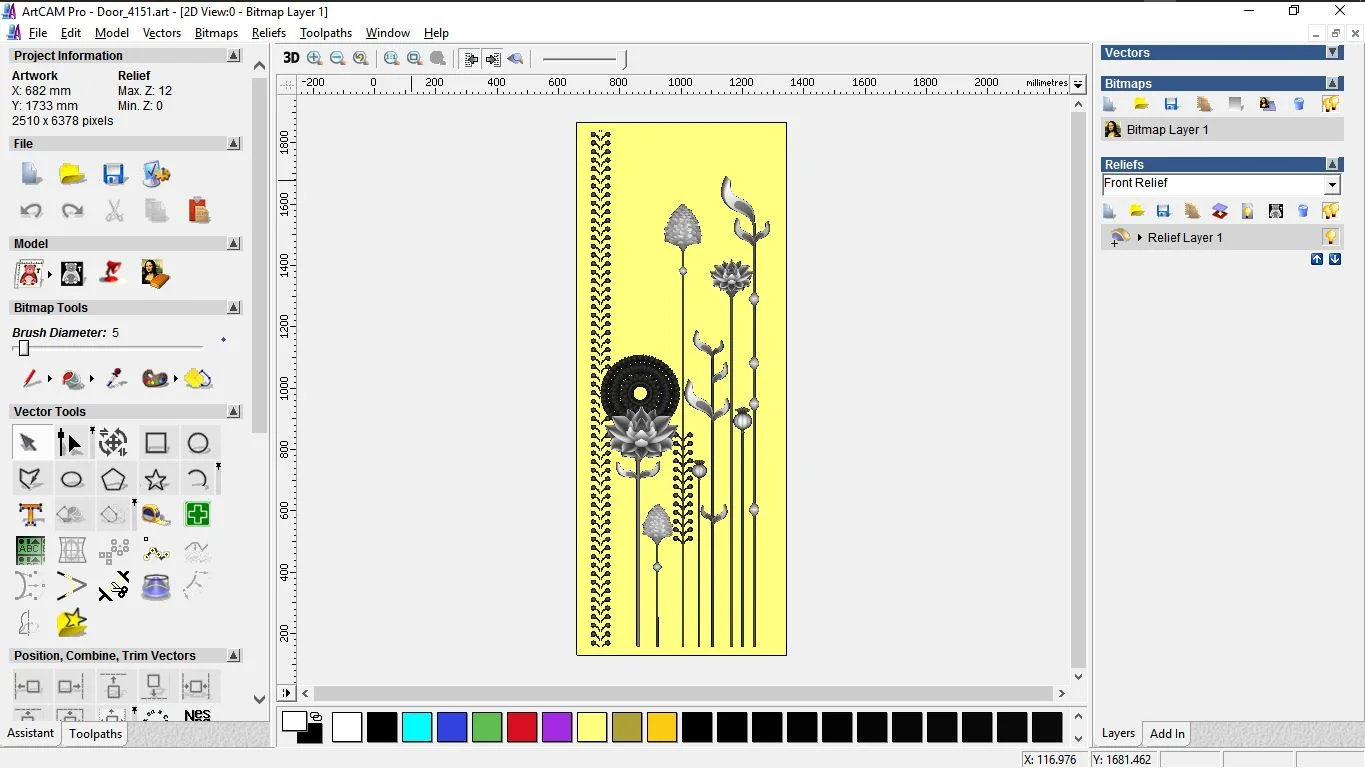This screenshot has width=1365, height=768.
Task: Select the Create Star vector tool
Action: point(155,479)
